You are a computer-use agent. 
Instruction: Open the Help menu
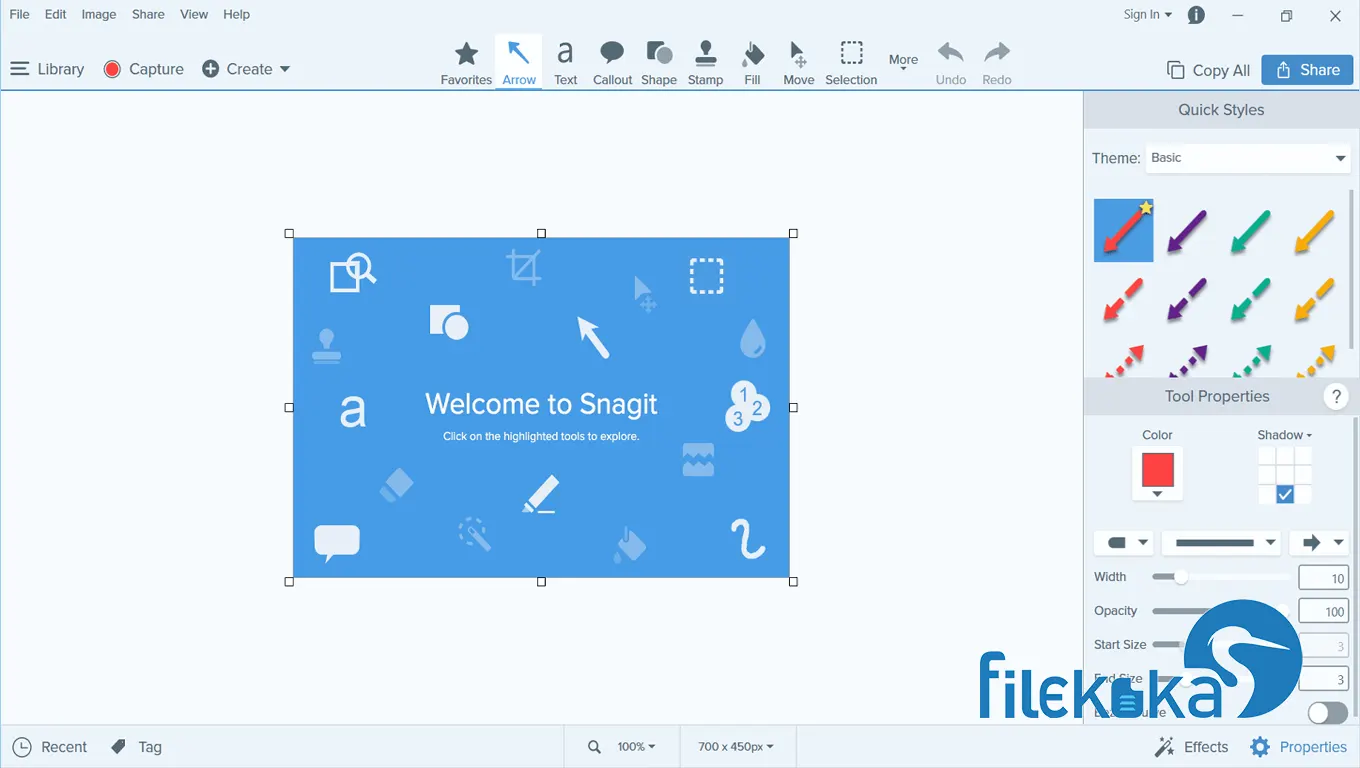click(236, 15)
